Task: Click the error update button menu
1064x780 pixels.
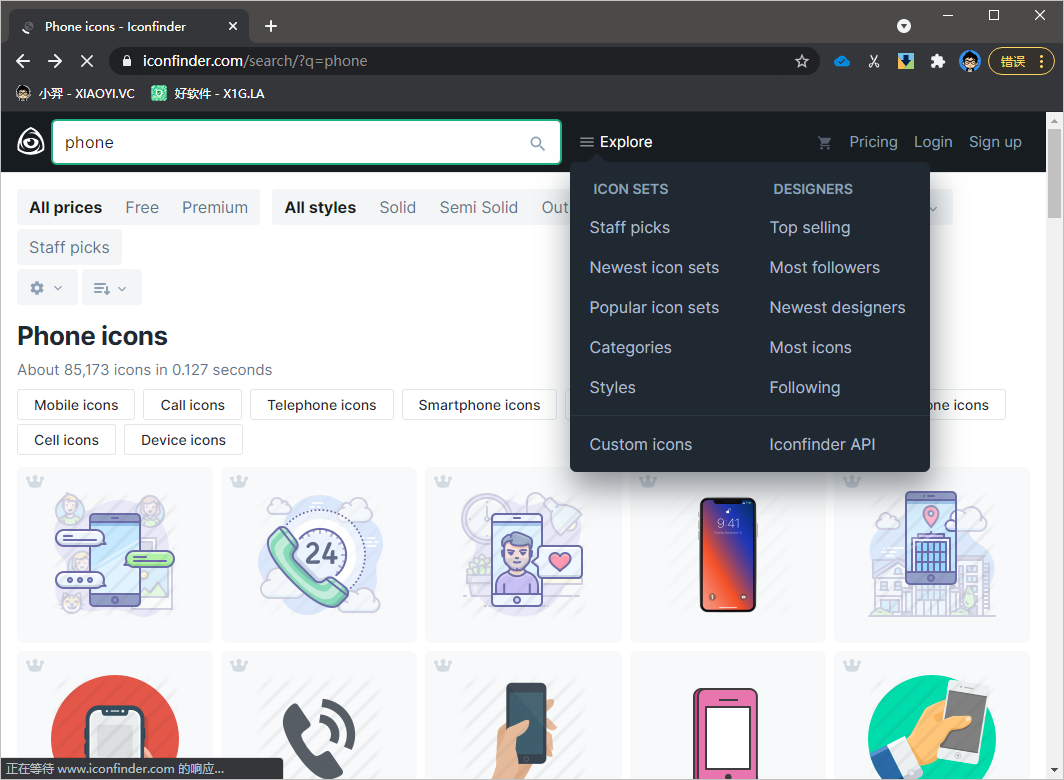Action: (1021, 61)
